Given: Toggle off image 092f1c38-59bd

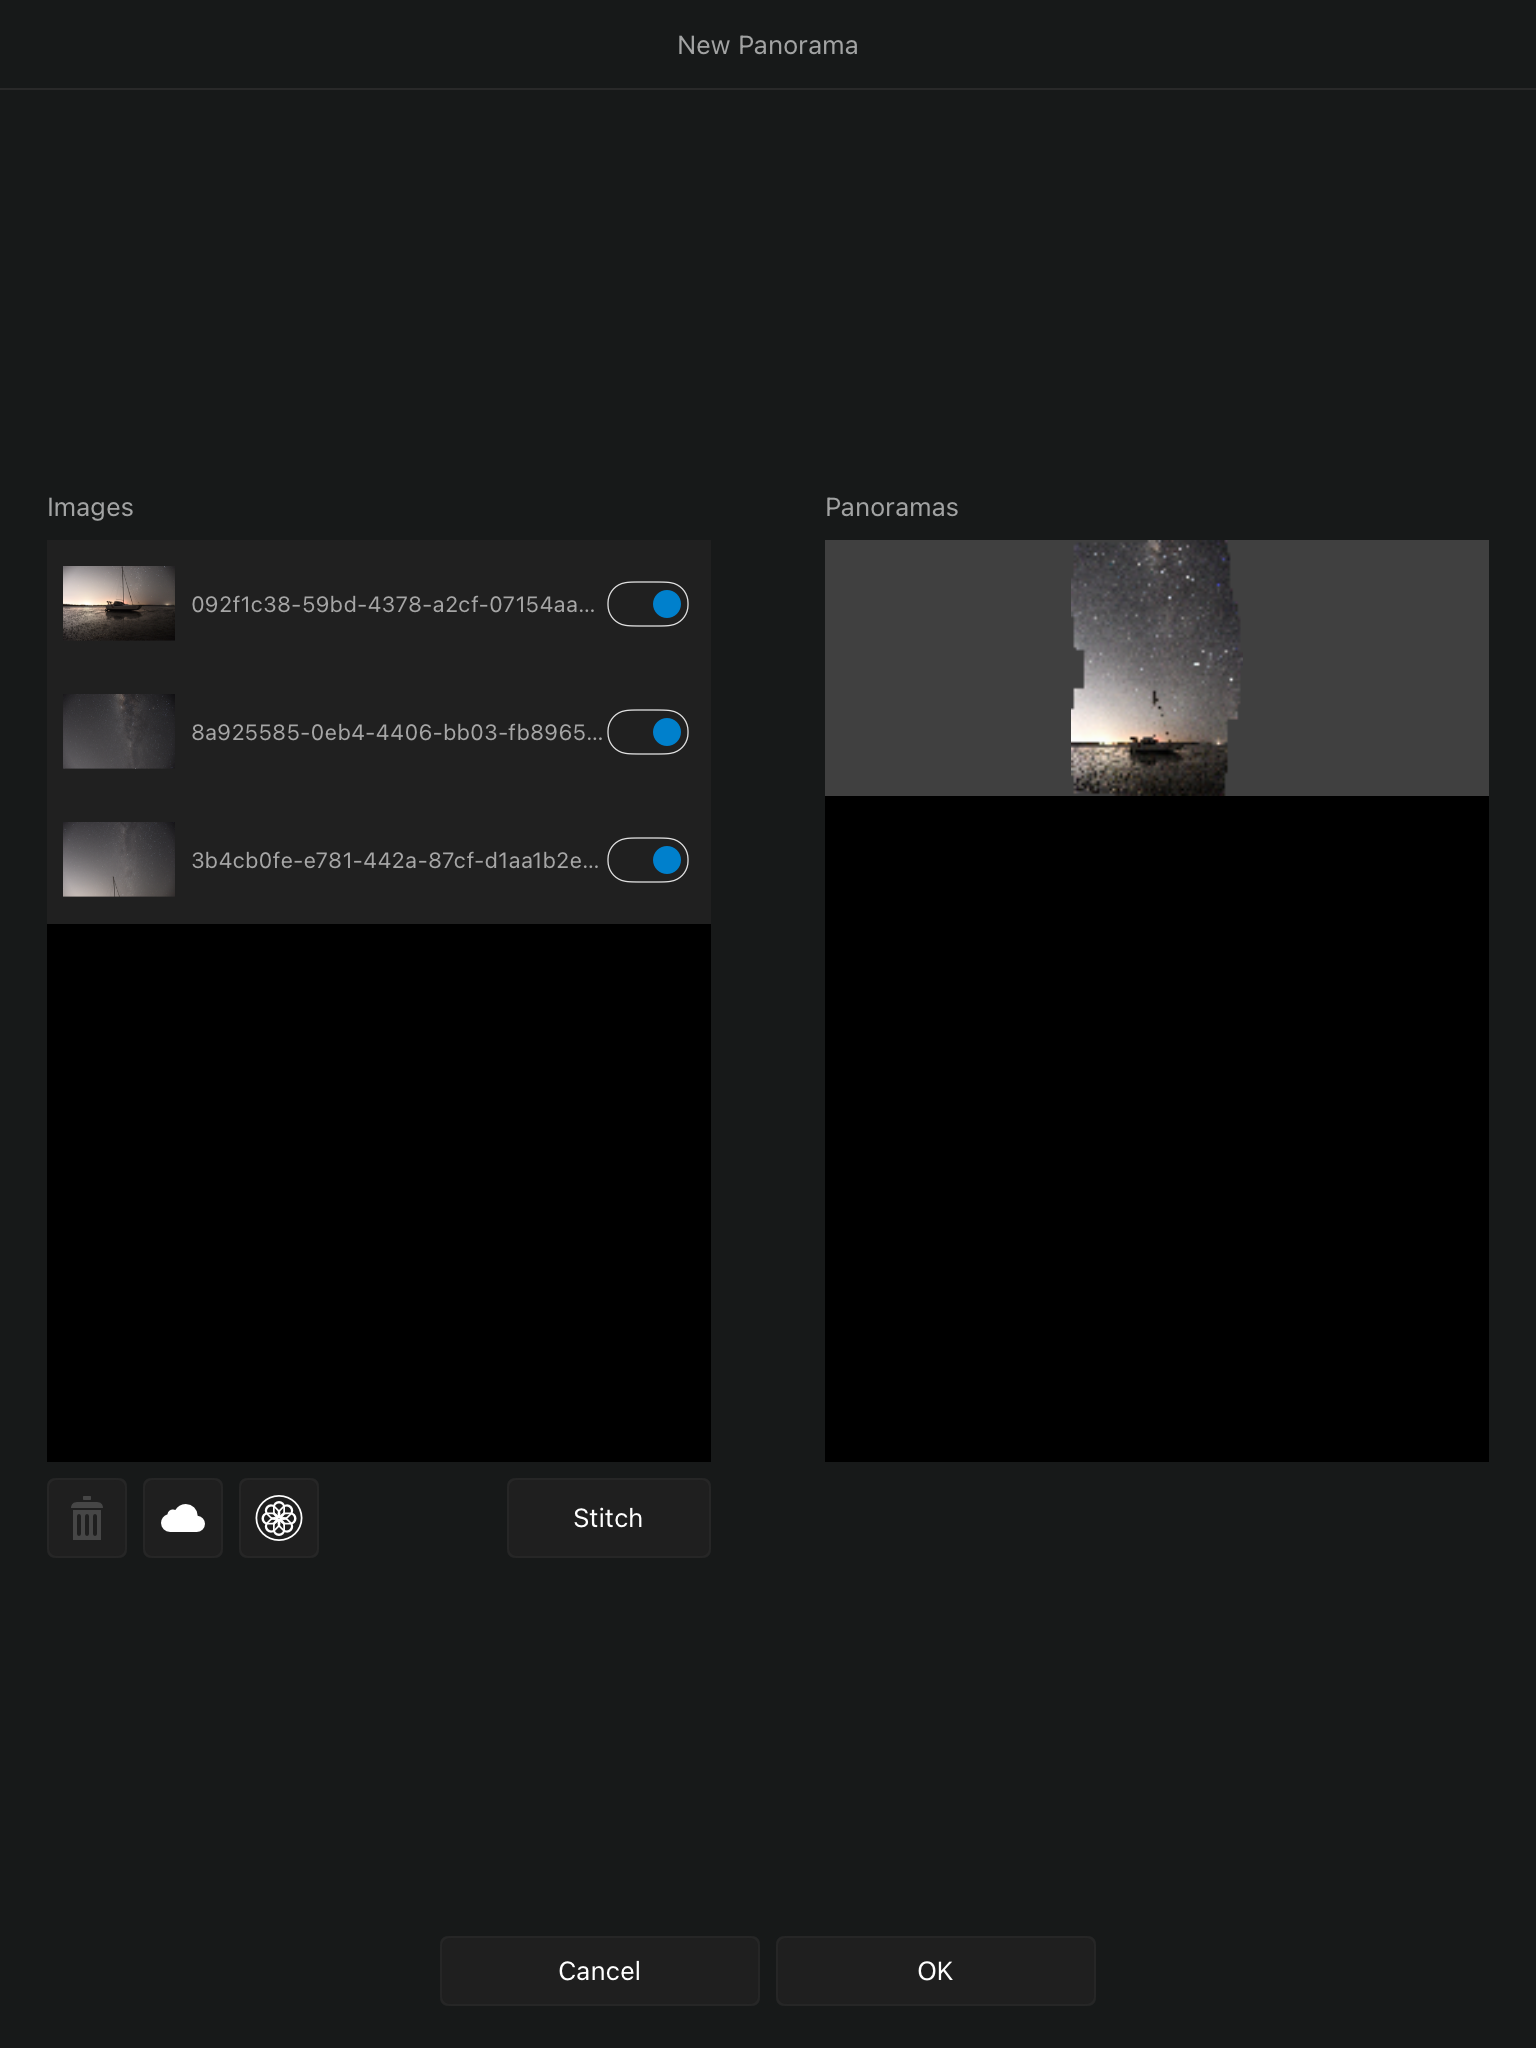Looking at the screenshot, I should coord(648,604).
